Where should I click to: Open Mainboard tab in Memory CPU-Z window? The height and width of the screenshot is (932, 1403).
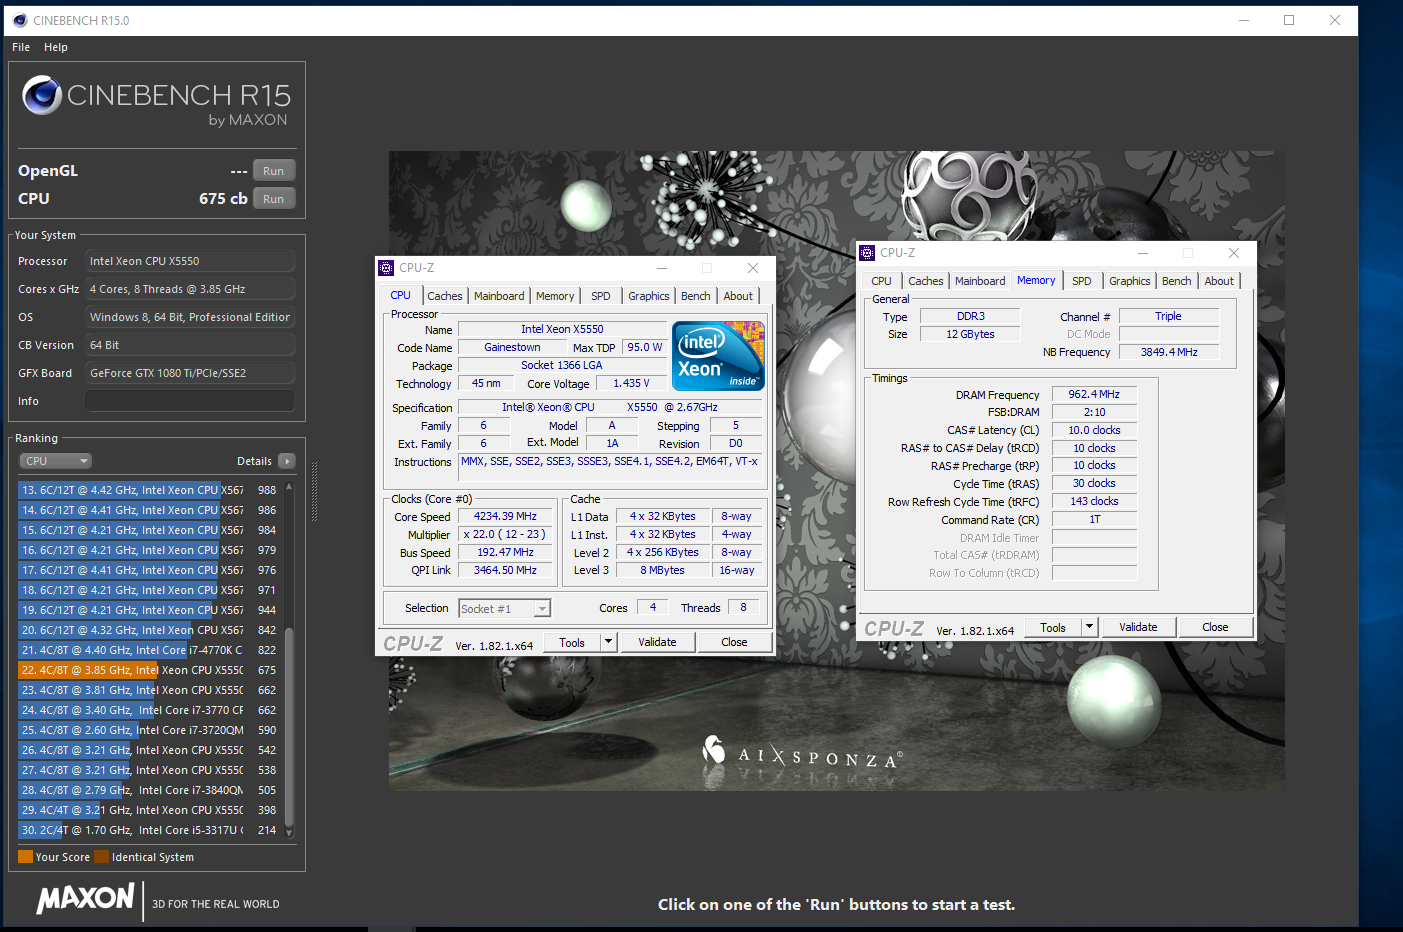980,281
